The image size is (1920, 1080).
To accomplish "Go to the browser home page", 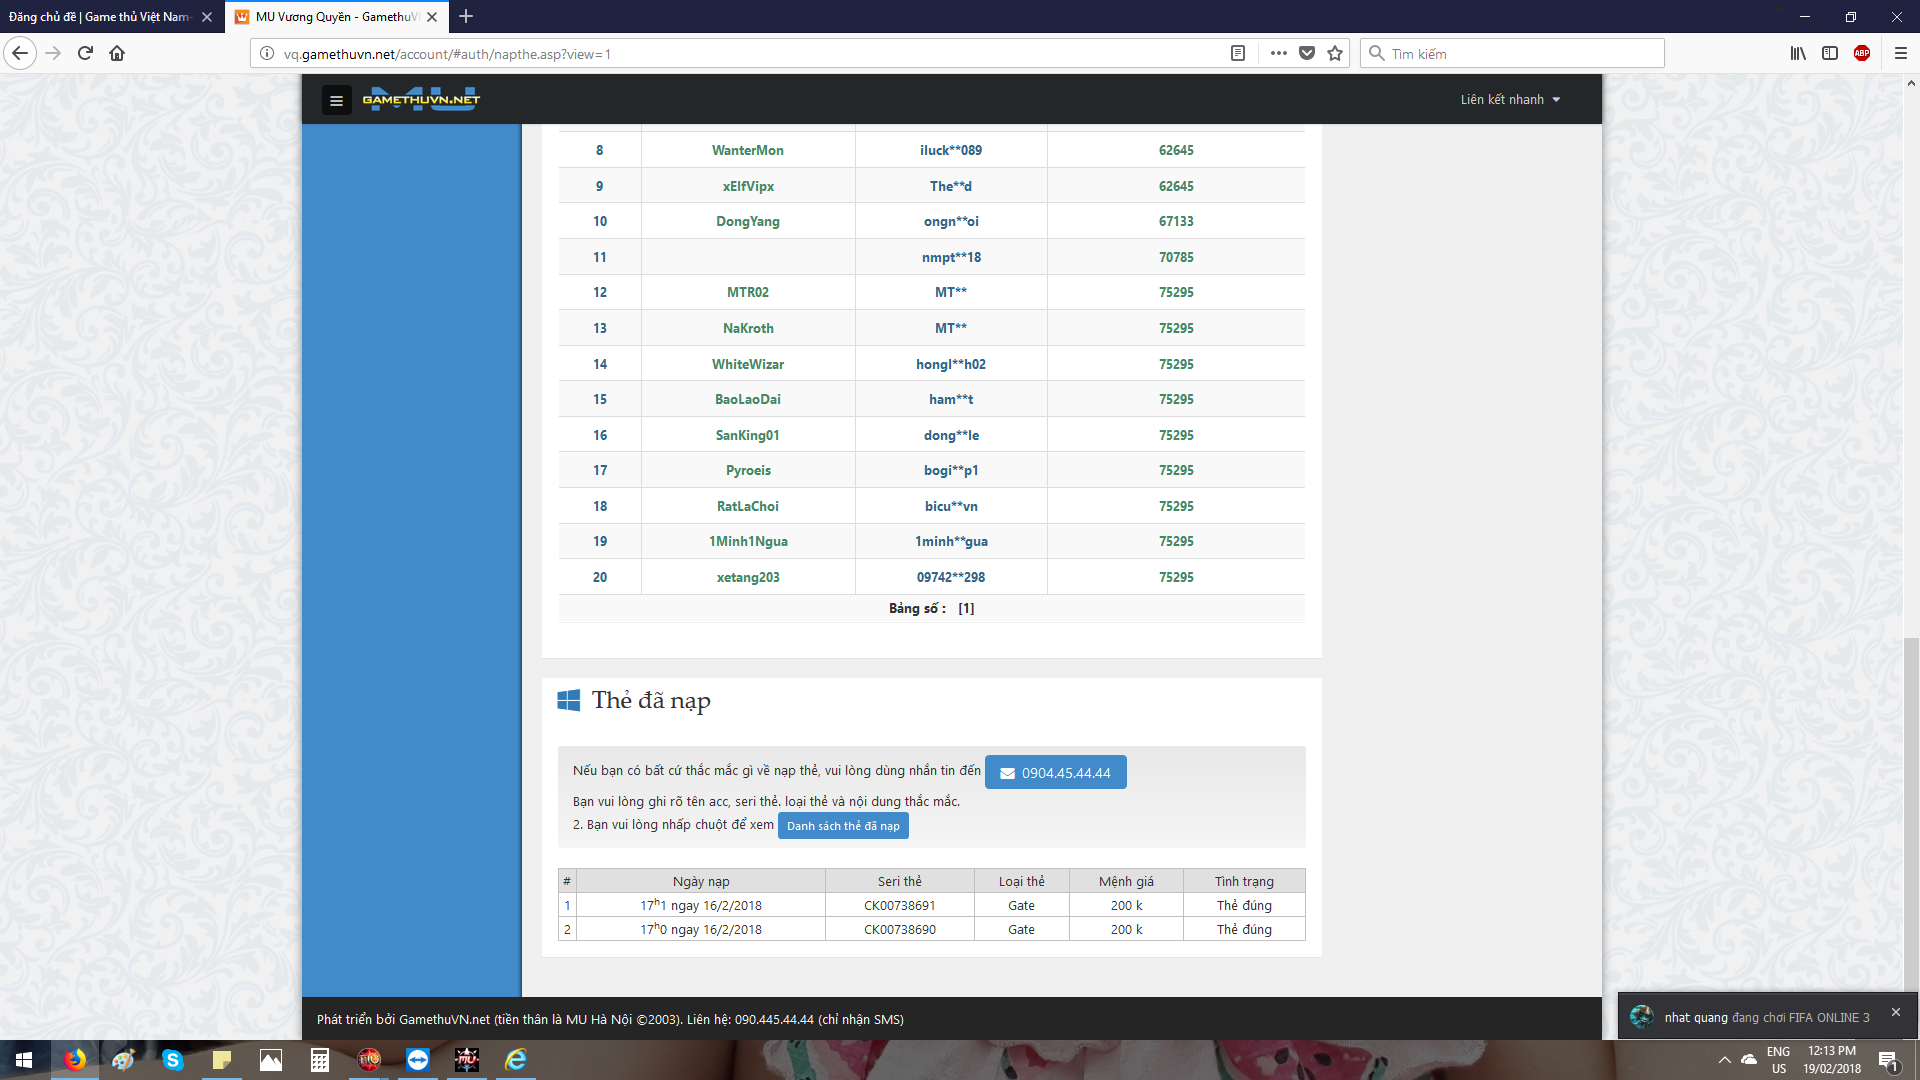I will click(x=117, y=53).
